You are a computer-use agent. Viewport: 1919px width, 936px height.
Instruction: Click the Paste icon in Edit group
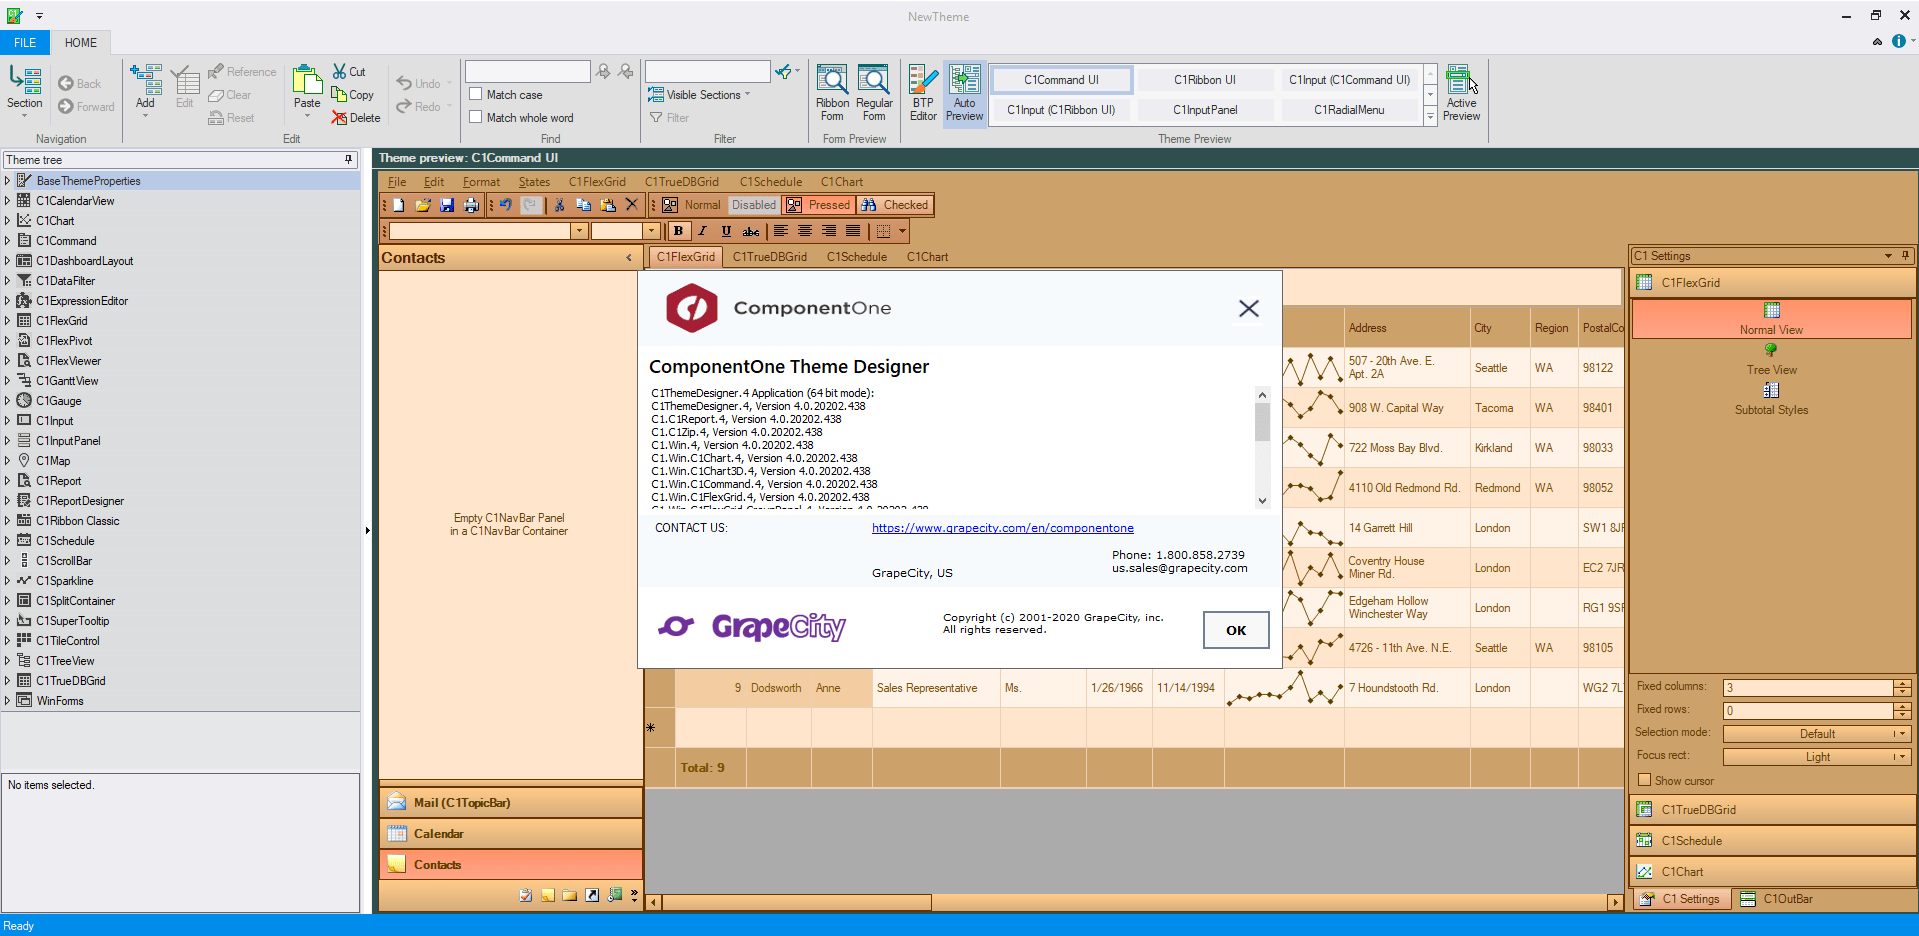coord(307,80)
